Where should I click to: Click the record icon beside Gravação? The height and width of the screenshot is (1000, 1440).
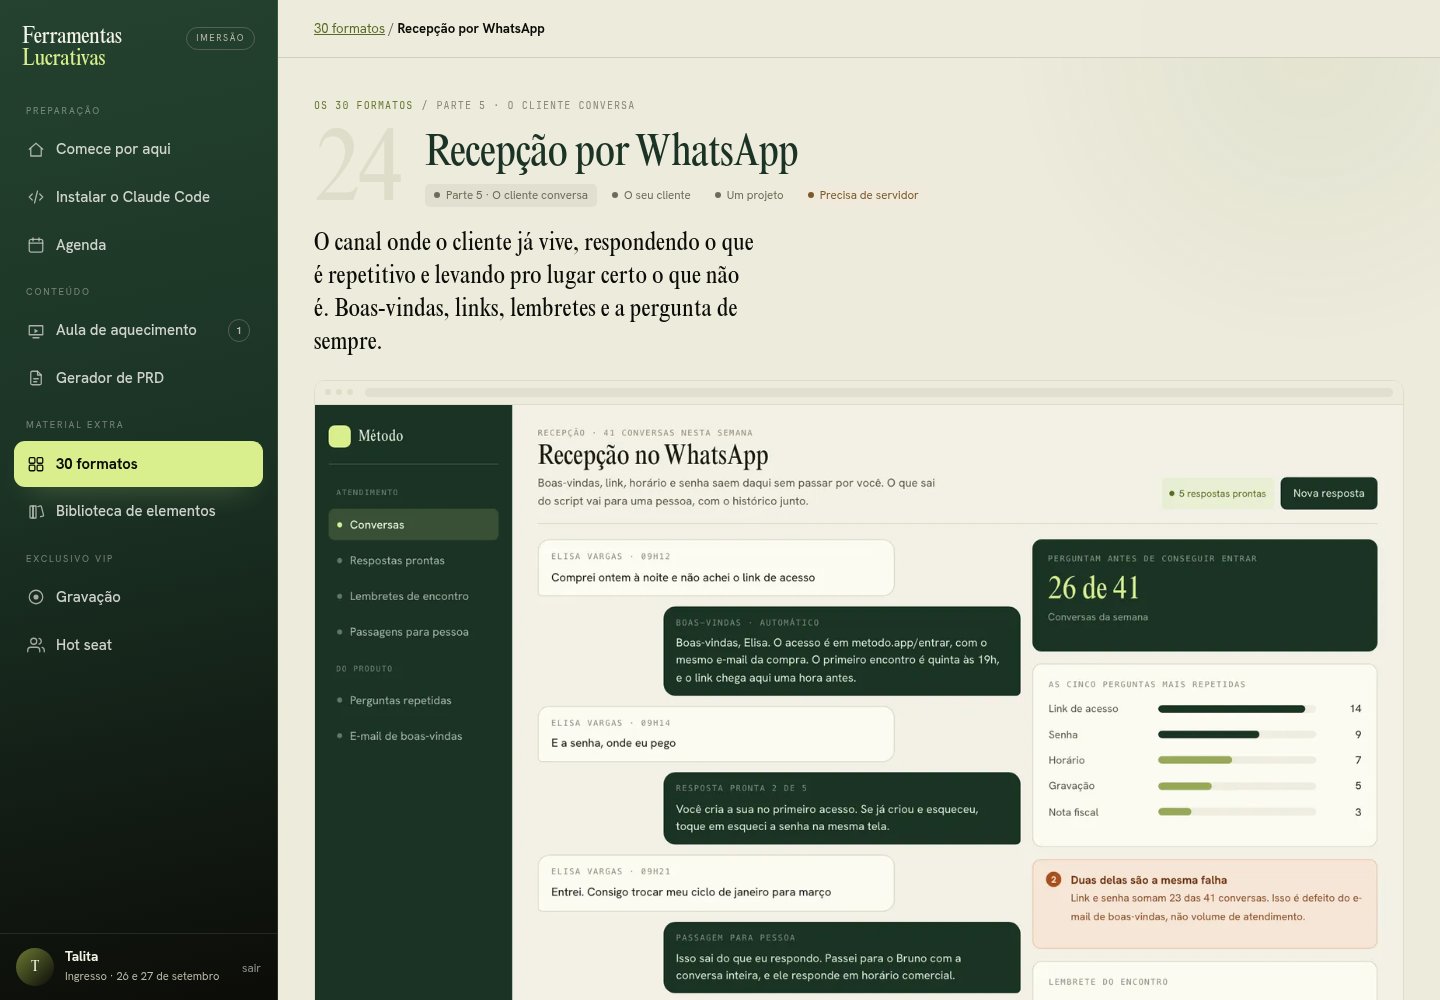tap(36, 597)
